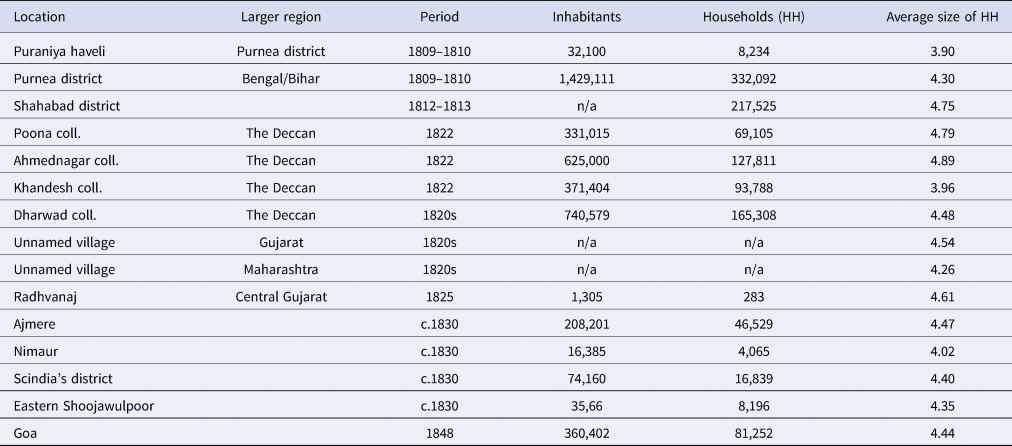Click the Average size of HH header
Image resolution: width=1012 pixels, height=446 pixels.
point(942,17)
